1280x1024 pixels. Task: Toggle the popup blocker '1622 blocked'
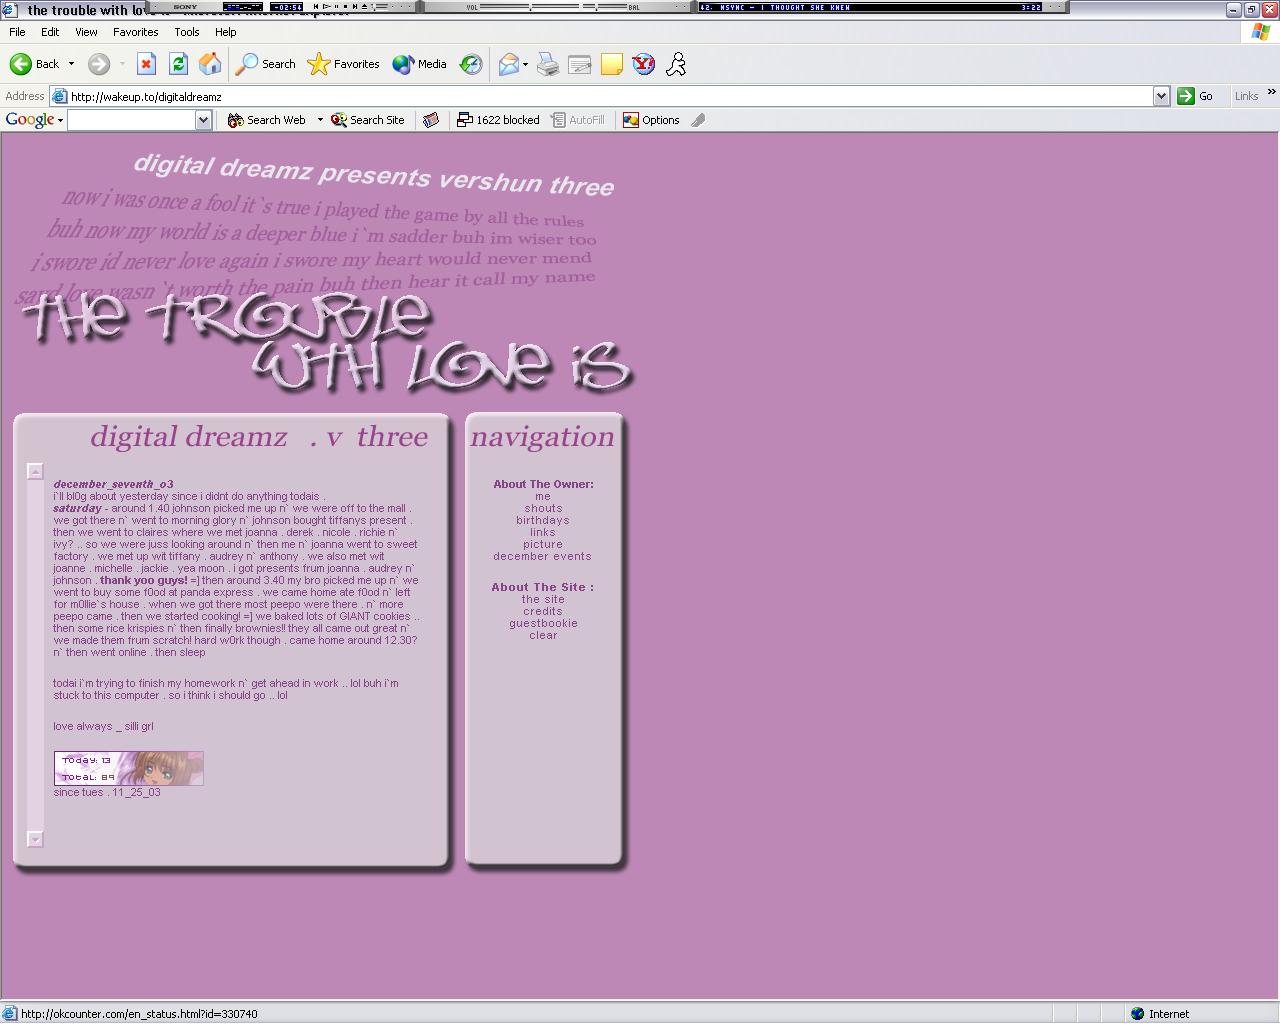[498, 120]
